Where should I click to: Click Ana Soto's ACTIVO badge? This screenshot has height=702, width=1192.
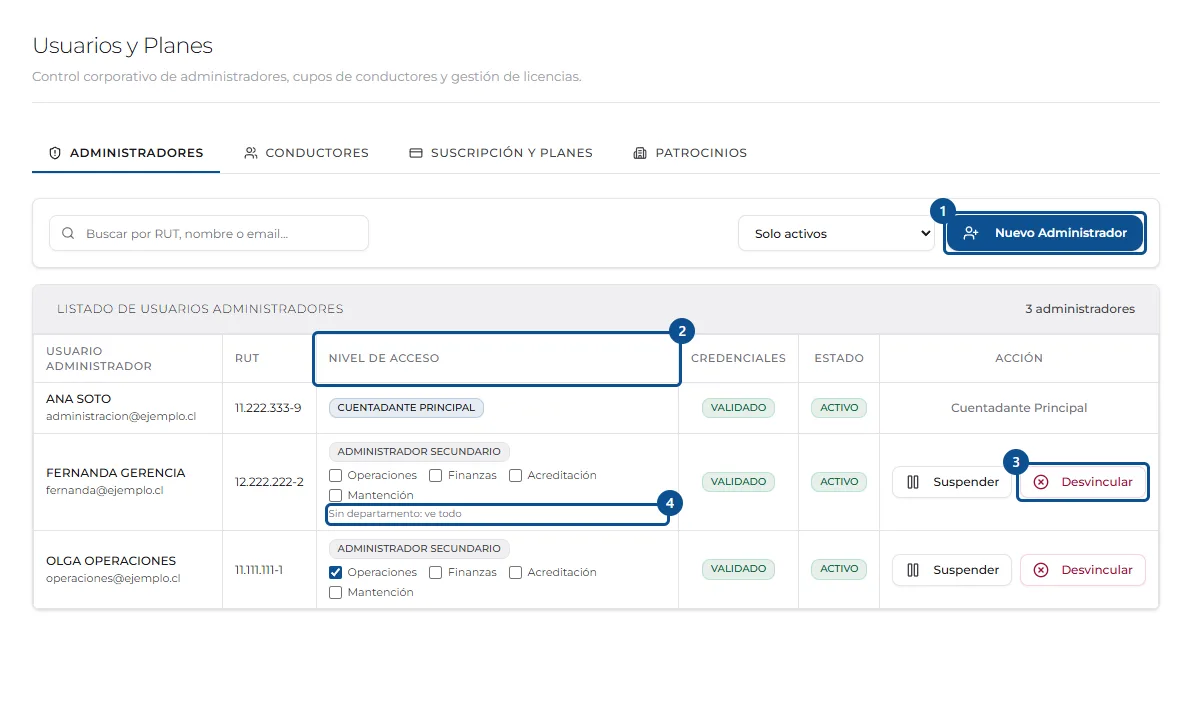point(839,408)
